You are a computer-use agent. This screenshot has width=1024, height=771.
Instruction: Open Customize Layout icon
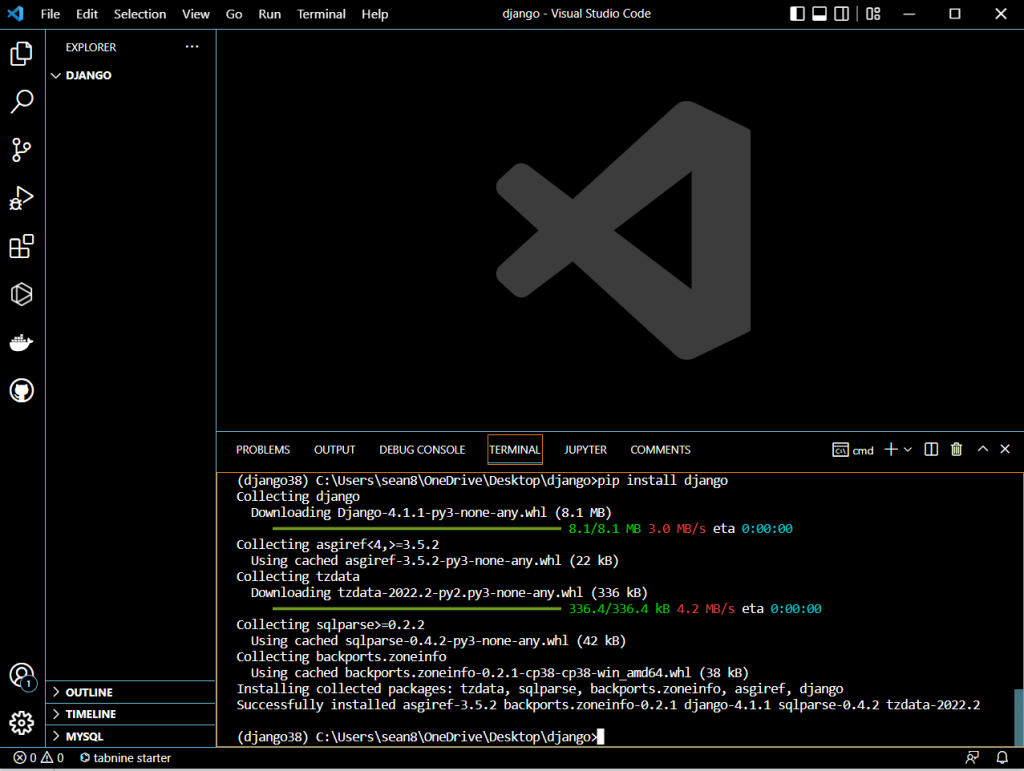click(x=873, y=14)
